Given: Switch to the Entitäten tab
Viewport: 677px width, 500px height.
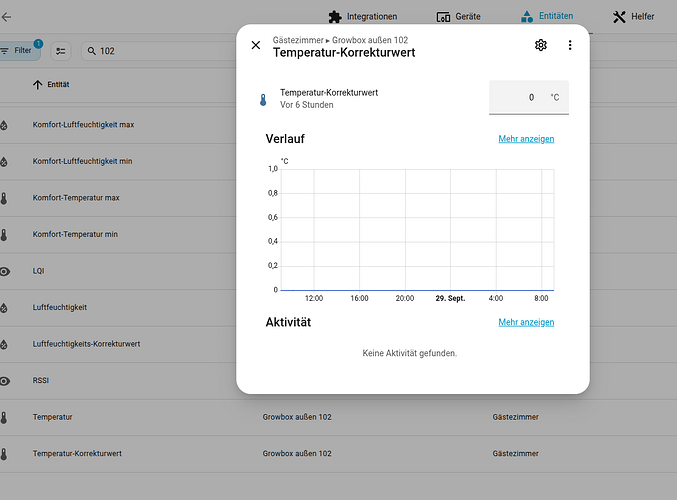Looking at the screenshot, I should [547, 16].
